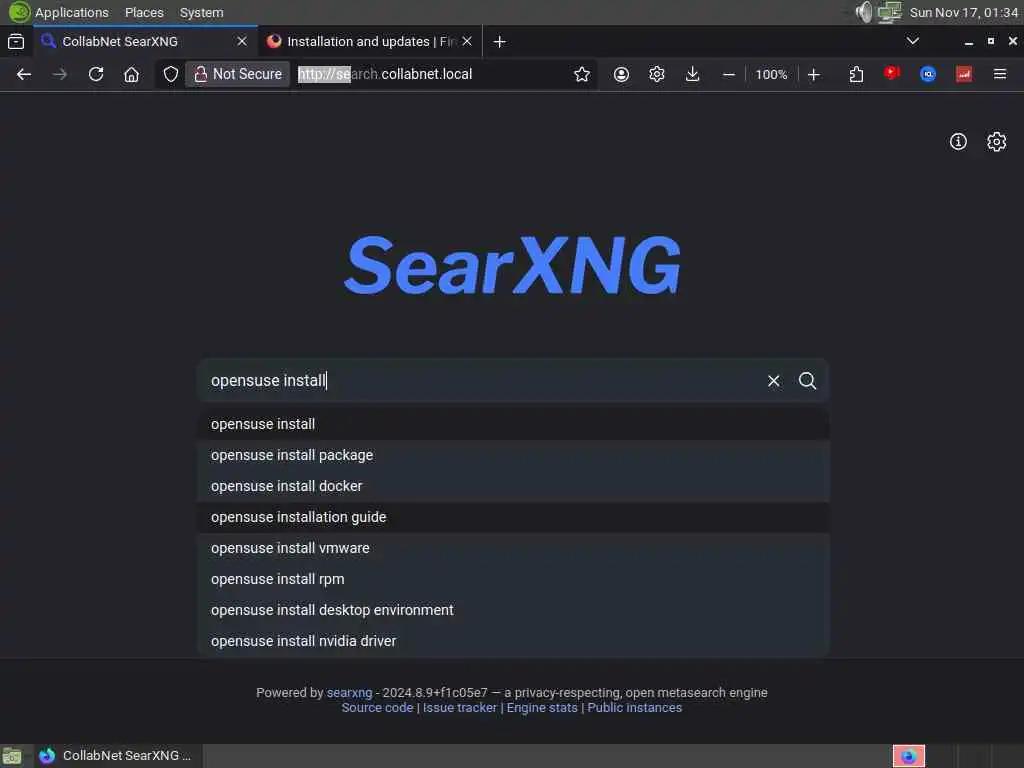Open the Public instances link
1024x768 pixels.
click(x=635, y=708)
